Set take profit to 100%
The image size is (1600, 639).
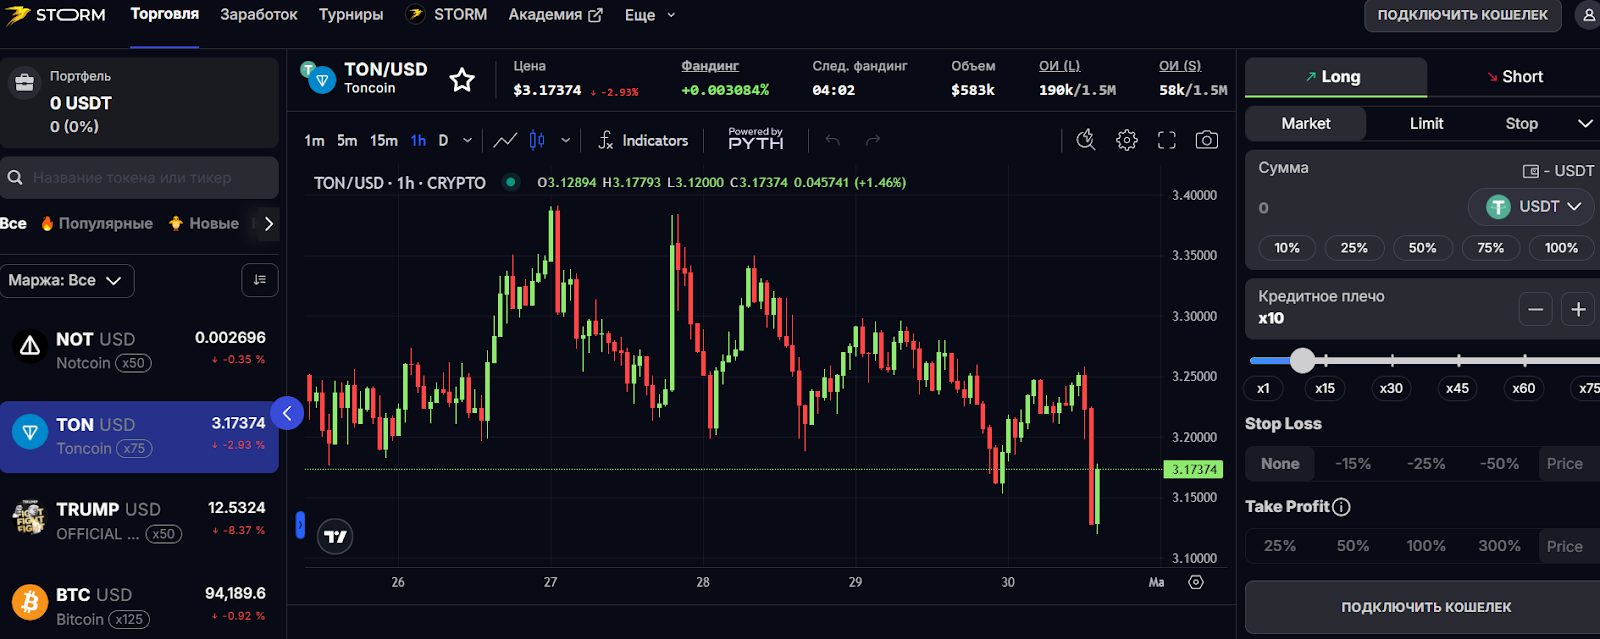[1426, 546]
